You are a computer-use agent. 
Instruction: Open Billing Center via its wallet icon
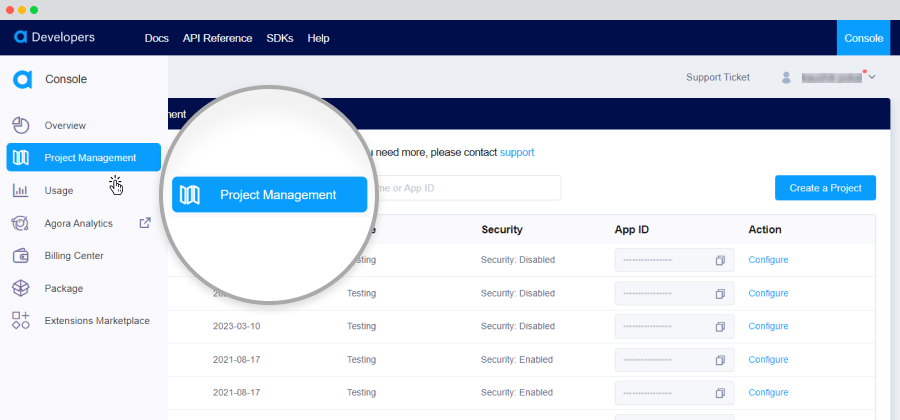click(x=21, y=256)
